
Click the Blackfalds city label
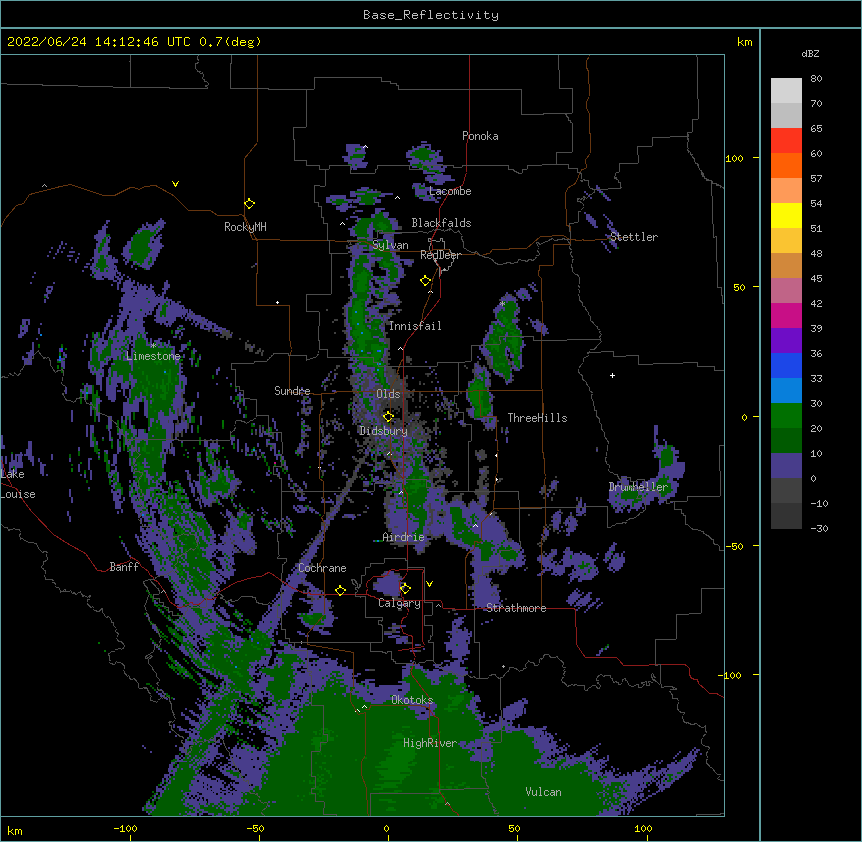441,223
